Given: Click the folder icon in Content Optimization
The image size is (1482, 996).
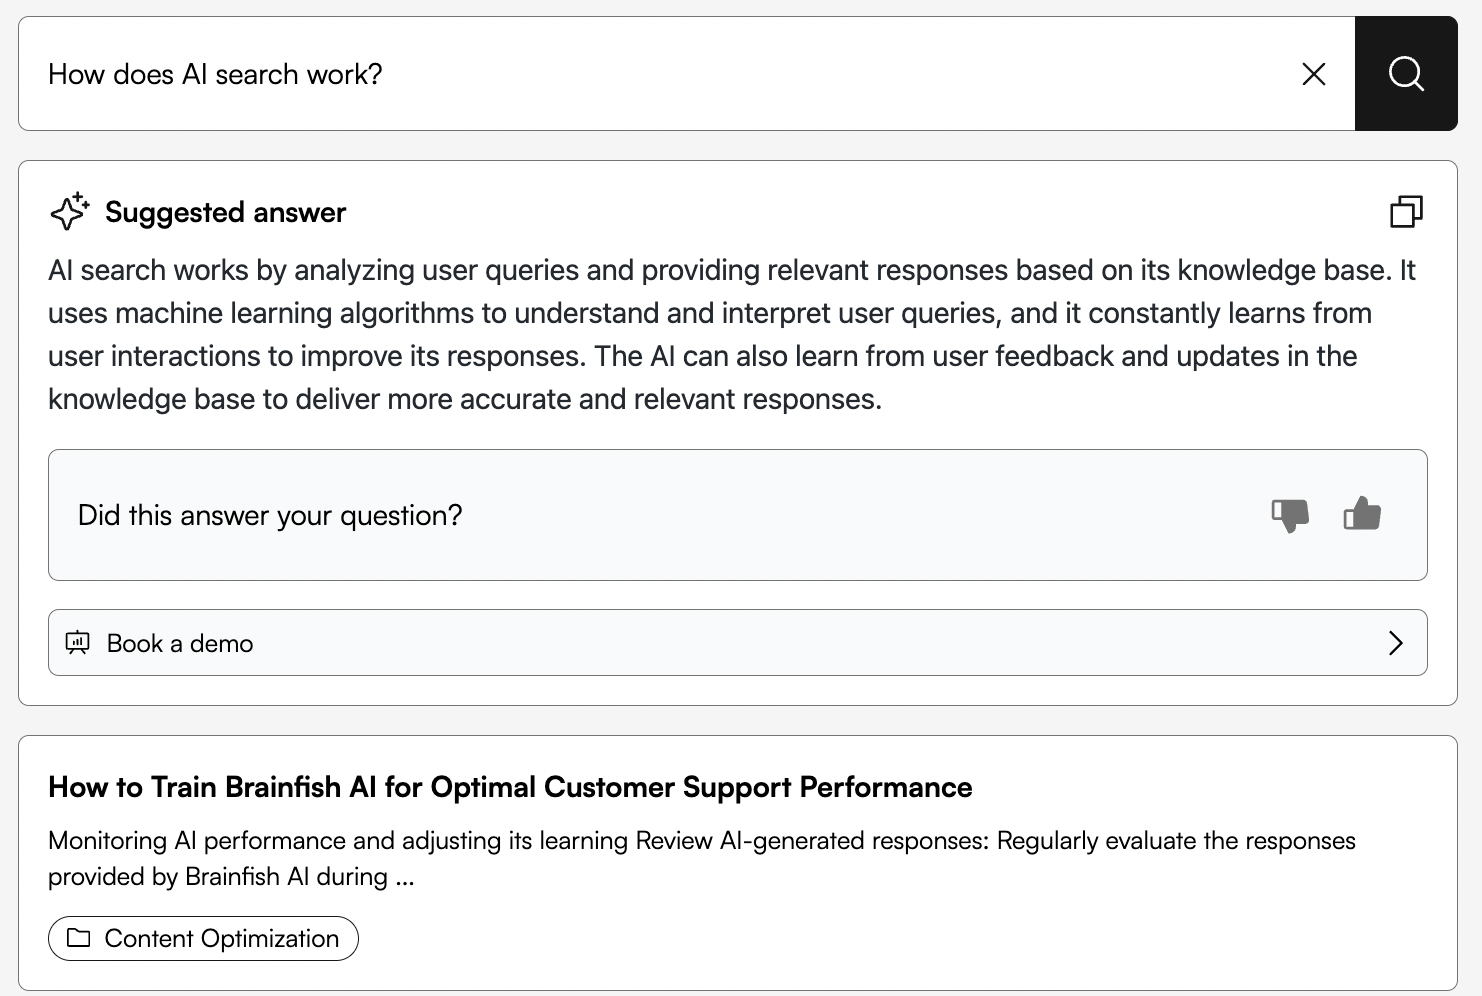Looking at the screenshot, I should tap(78, 938).
